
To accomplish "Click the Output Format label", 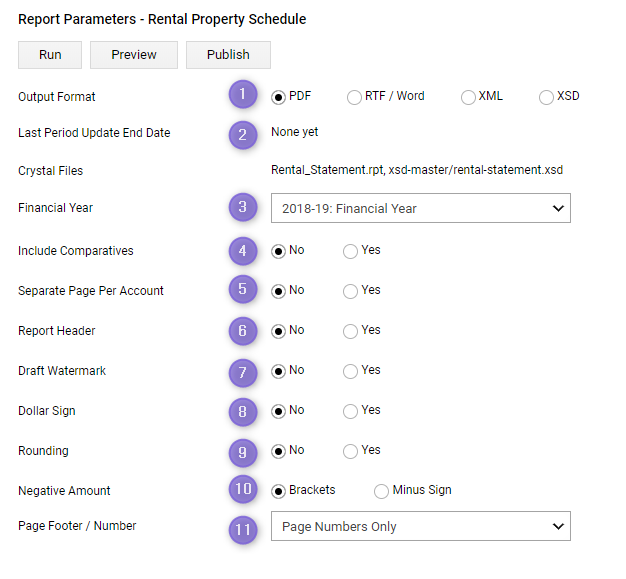I will pos(57,97).
